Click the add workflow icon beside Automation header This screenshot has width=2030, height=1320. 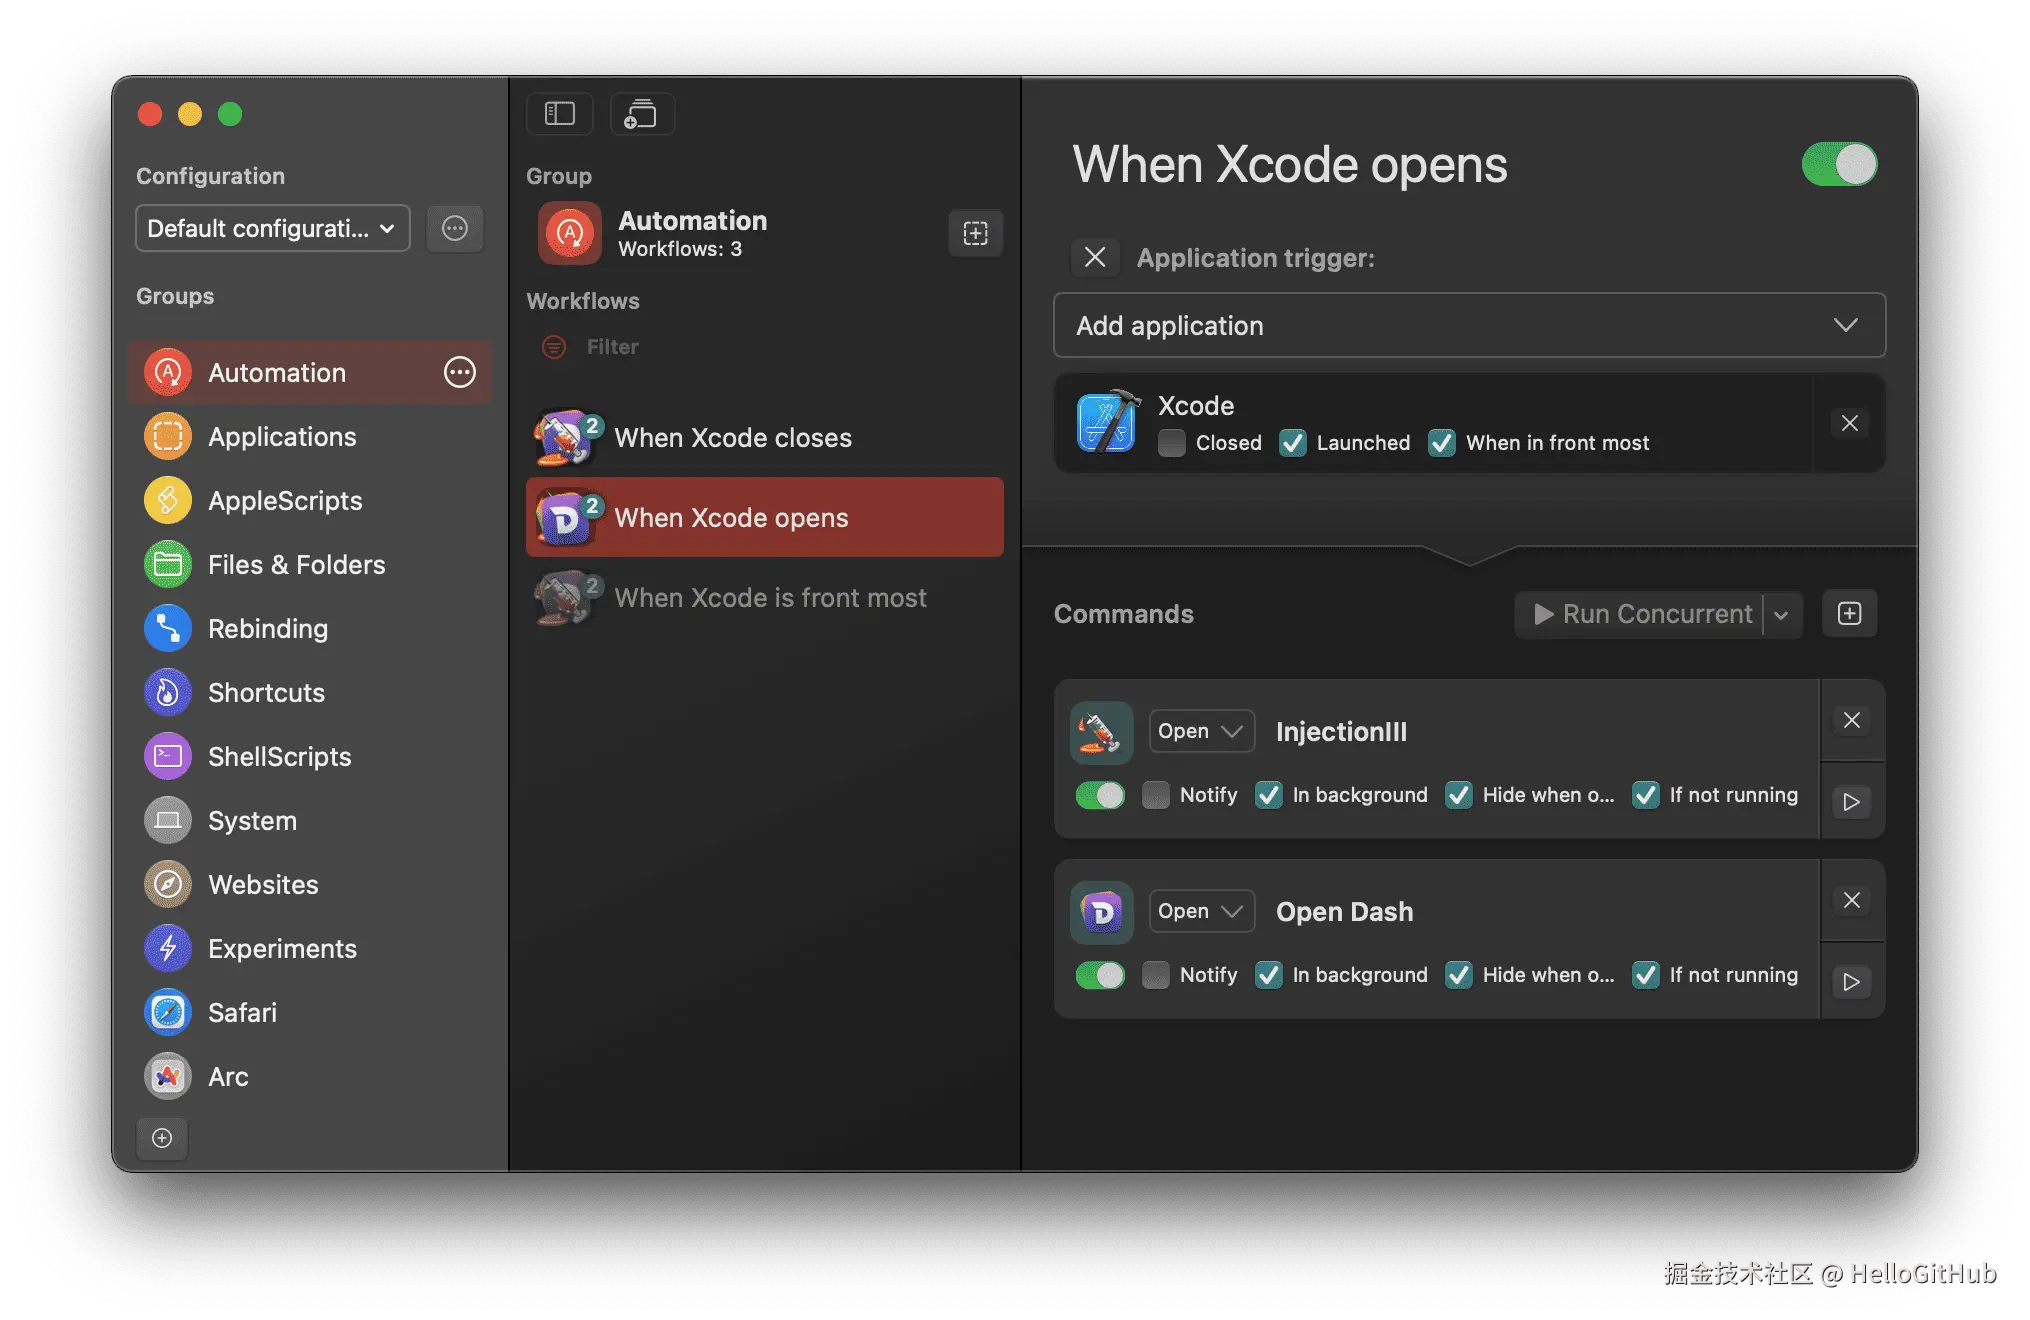(x=975, y=233)
